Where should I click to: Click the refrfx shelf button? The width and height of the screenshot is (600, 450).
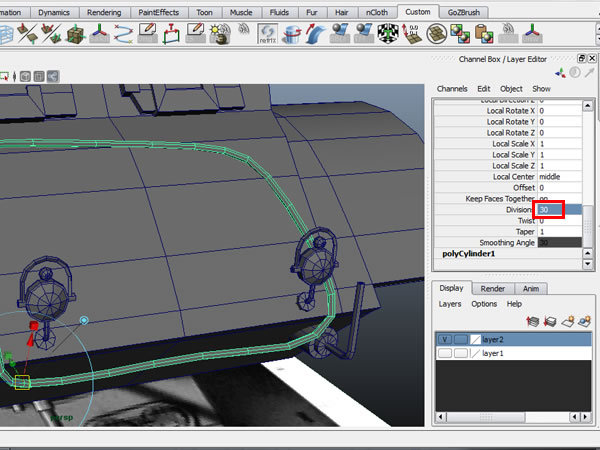tap(267, 34)
